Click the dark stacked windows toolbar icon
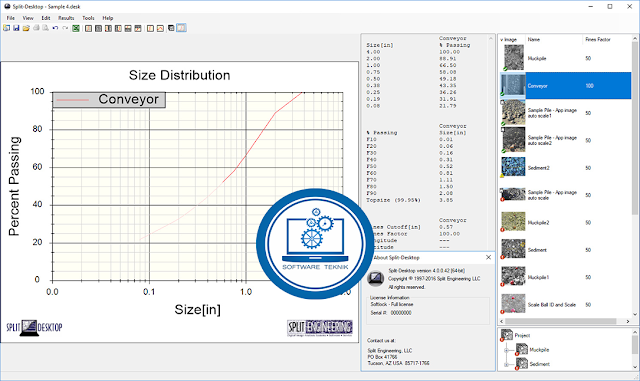Viewport: 640px width, 381px height. tap(171, 28)
